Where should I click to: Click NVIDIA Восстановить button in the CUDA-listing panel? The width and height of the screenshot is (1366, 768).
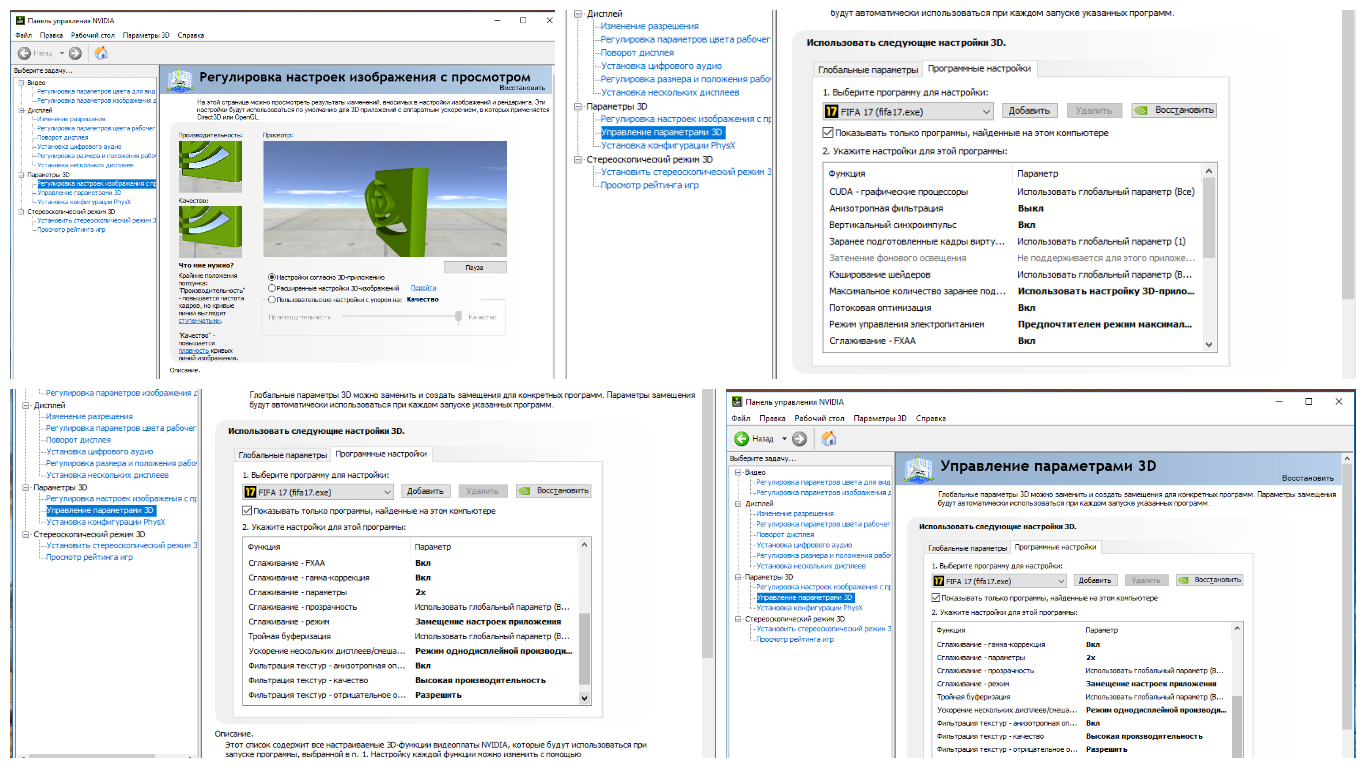pyautogui.click(x=1174, y=111)
